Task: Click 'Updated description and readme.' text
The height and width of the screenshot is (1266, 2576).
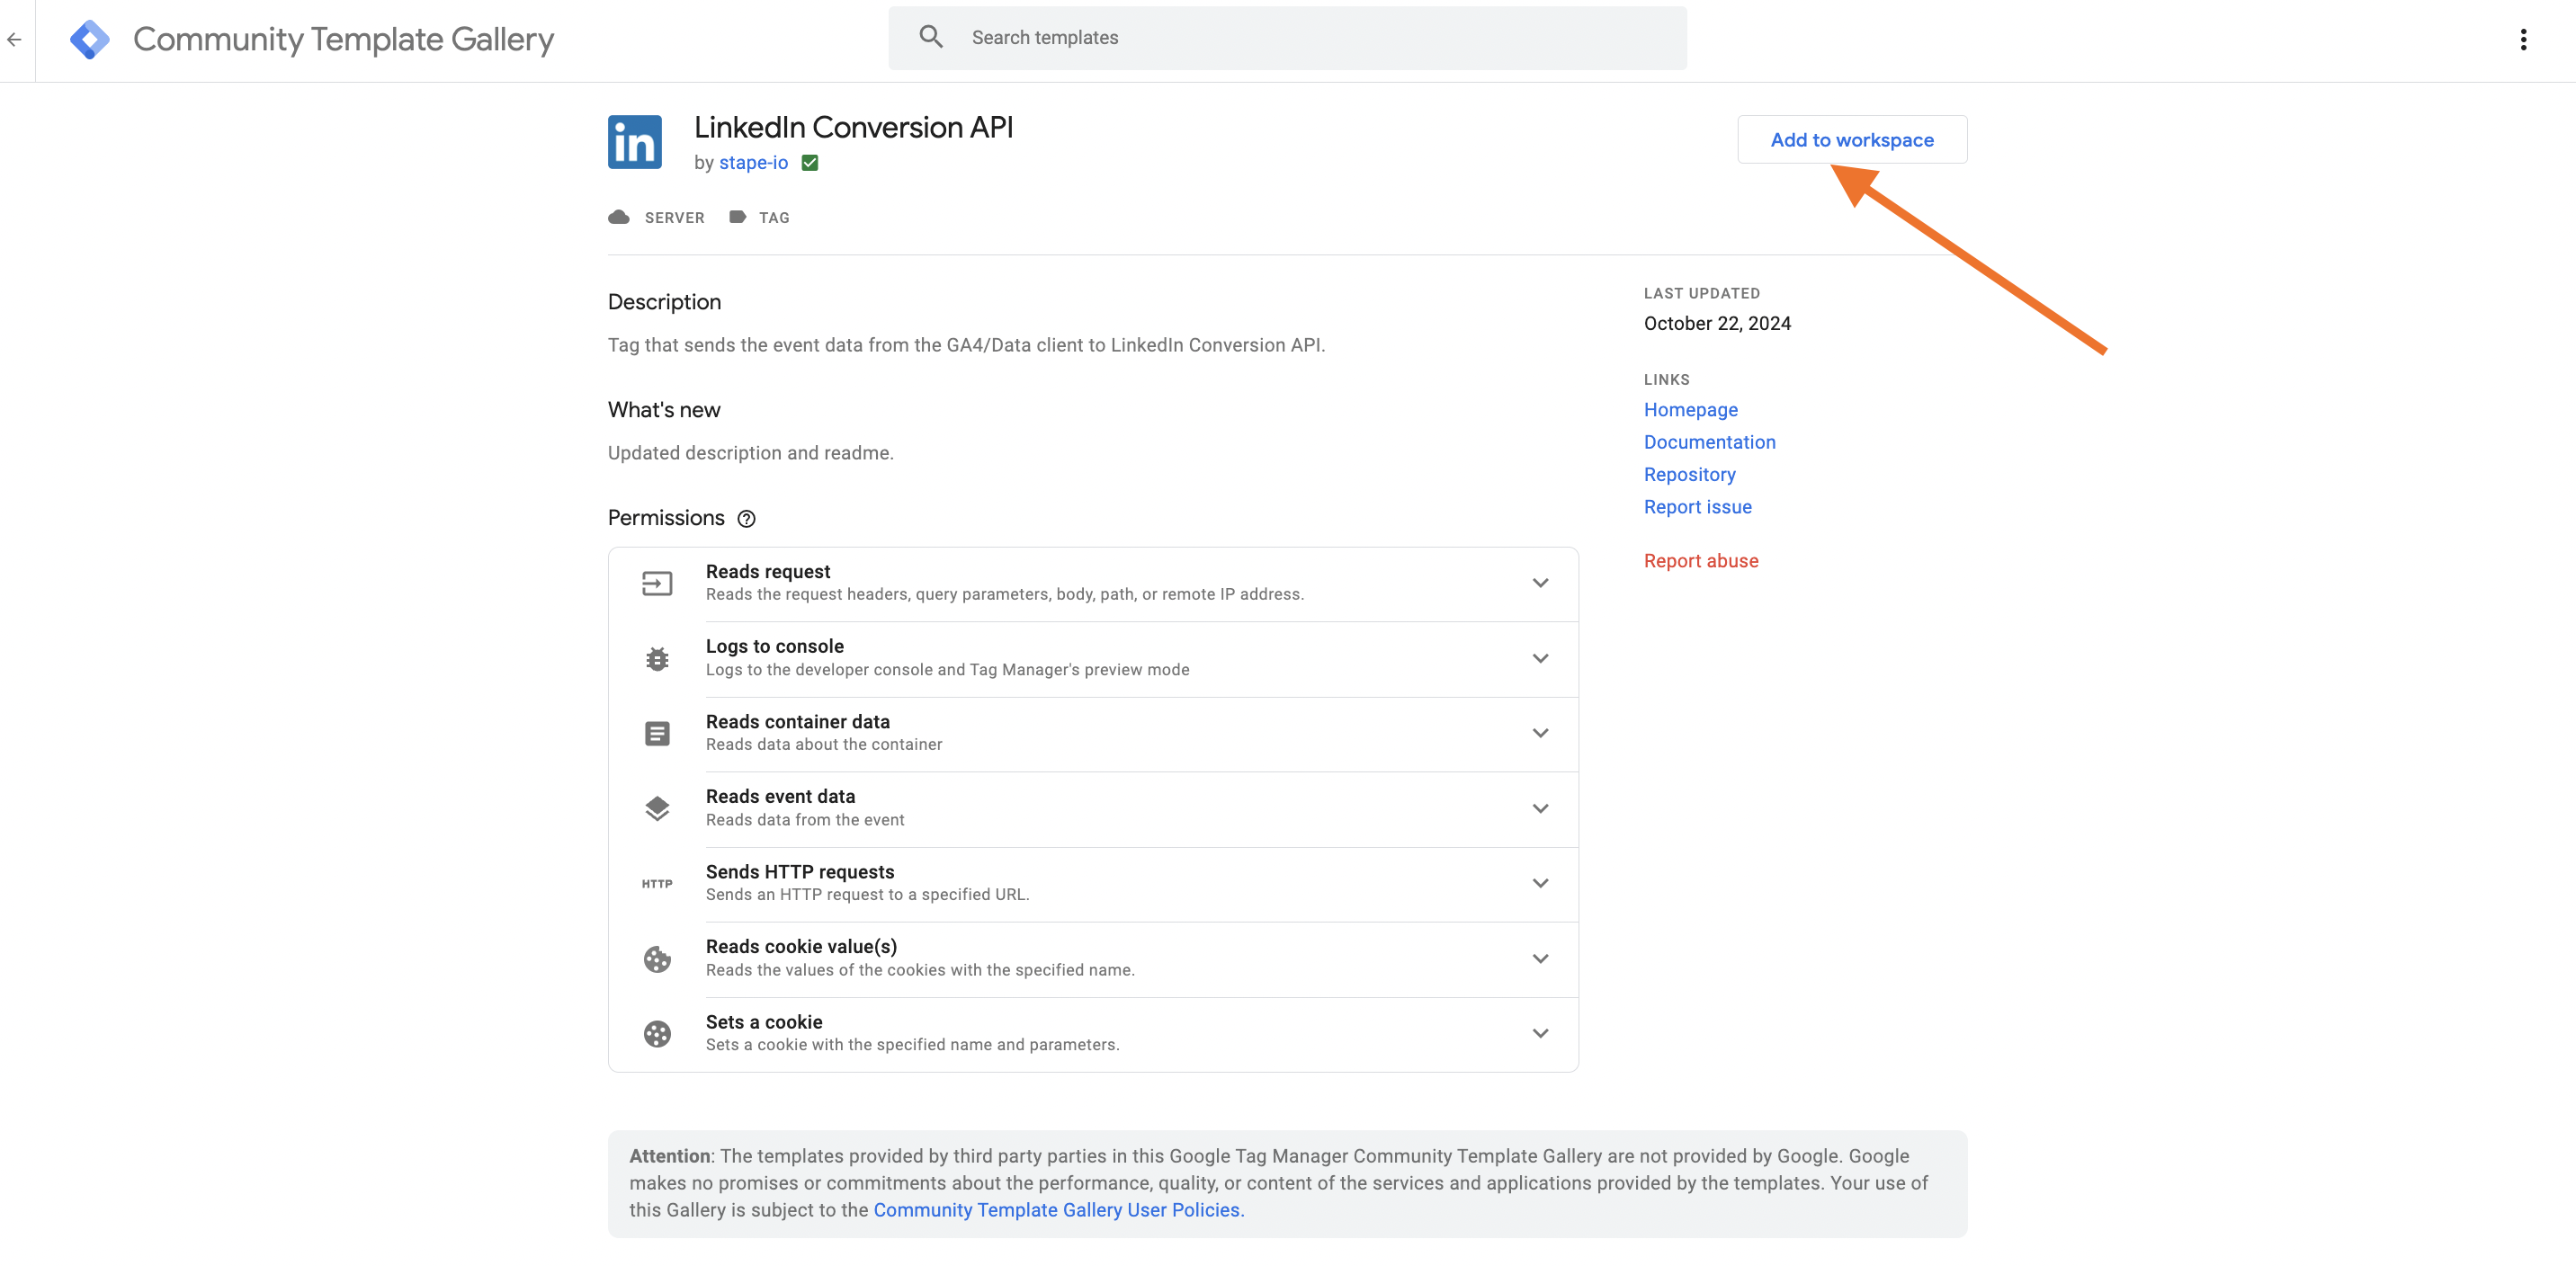Action: [750, 453]
